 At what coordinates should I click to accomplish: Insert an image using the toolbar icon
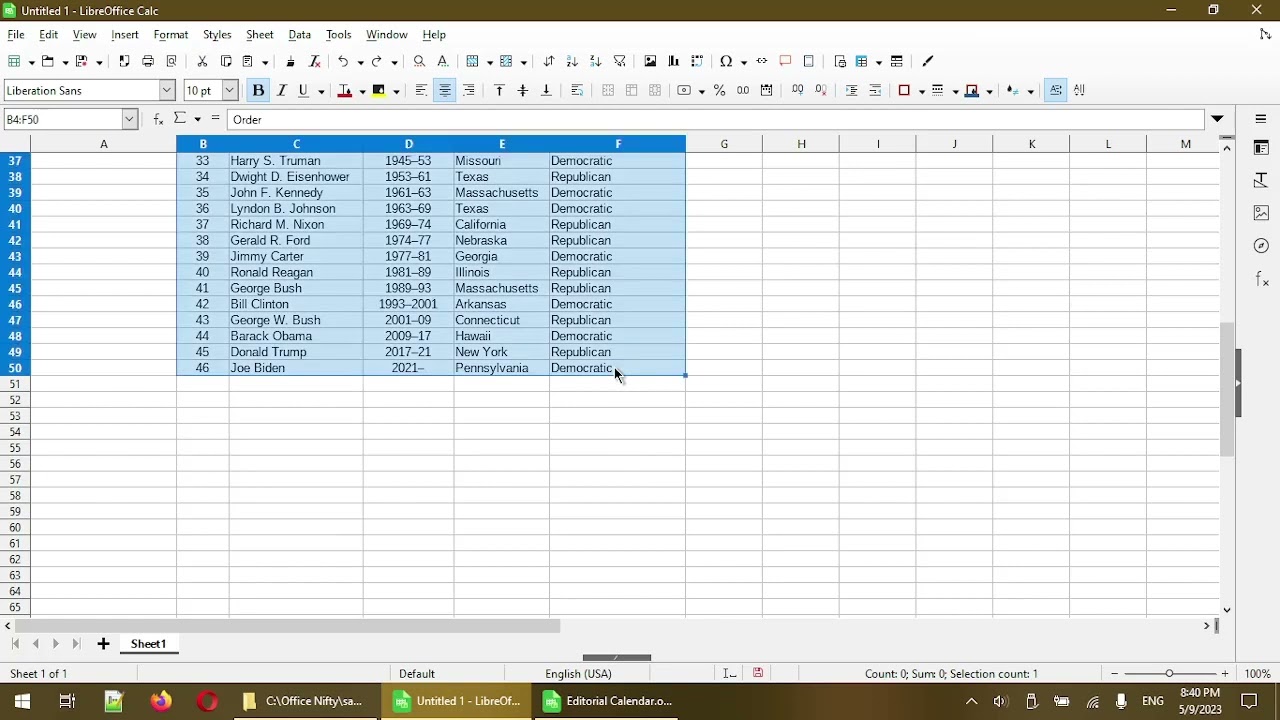pos(650,61)
